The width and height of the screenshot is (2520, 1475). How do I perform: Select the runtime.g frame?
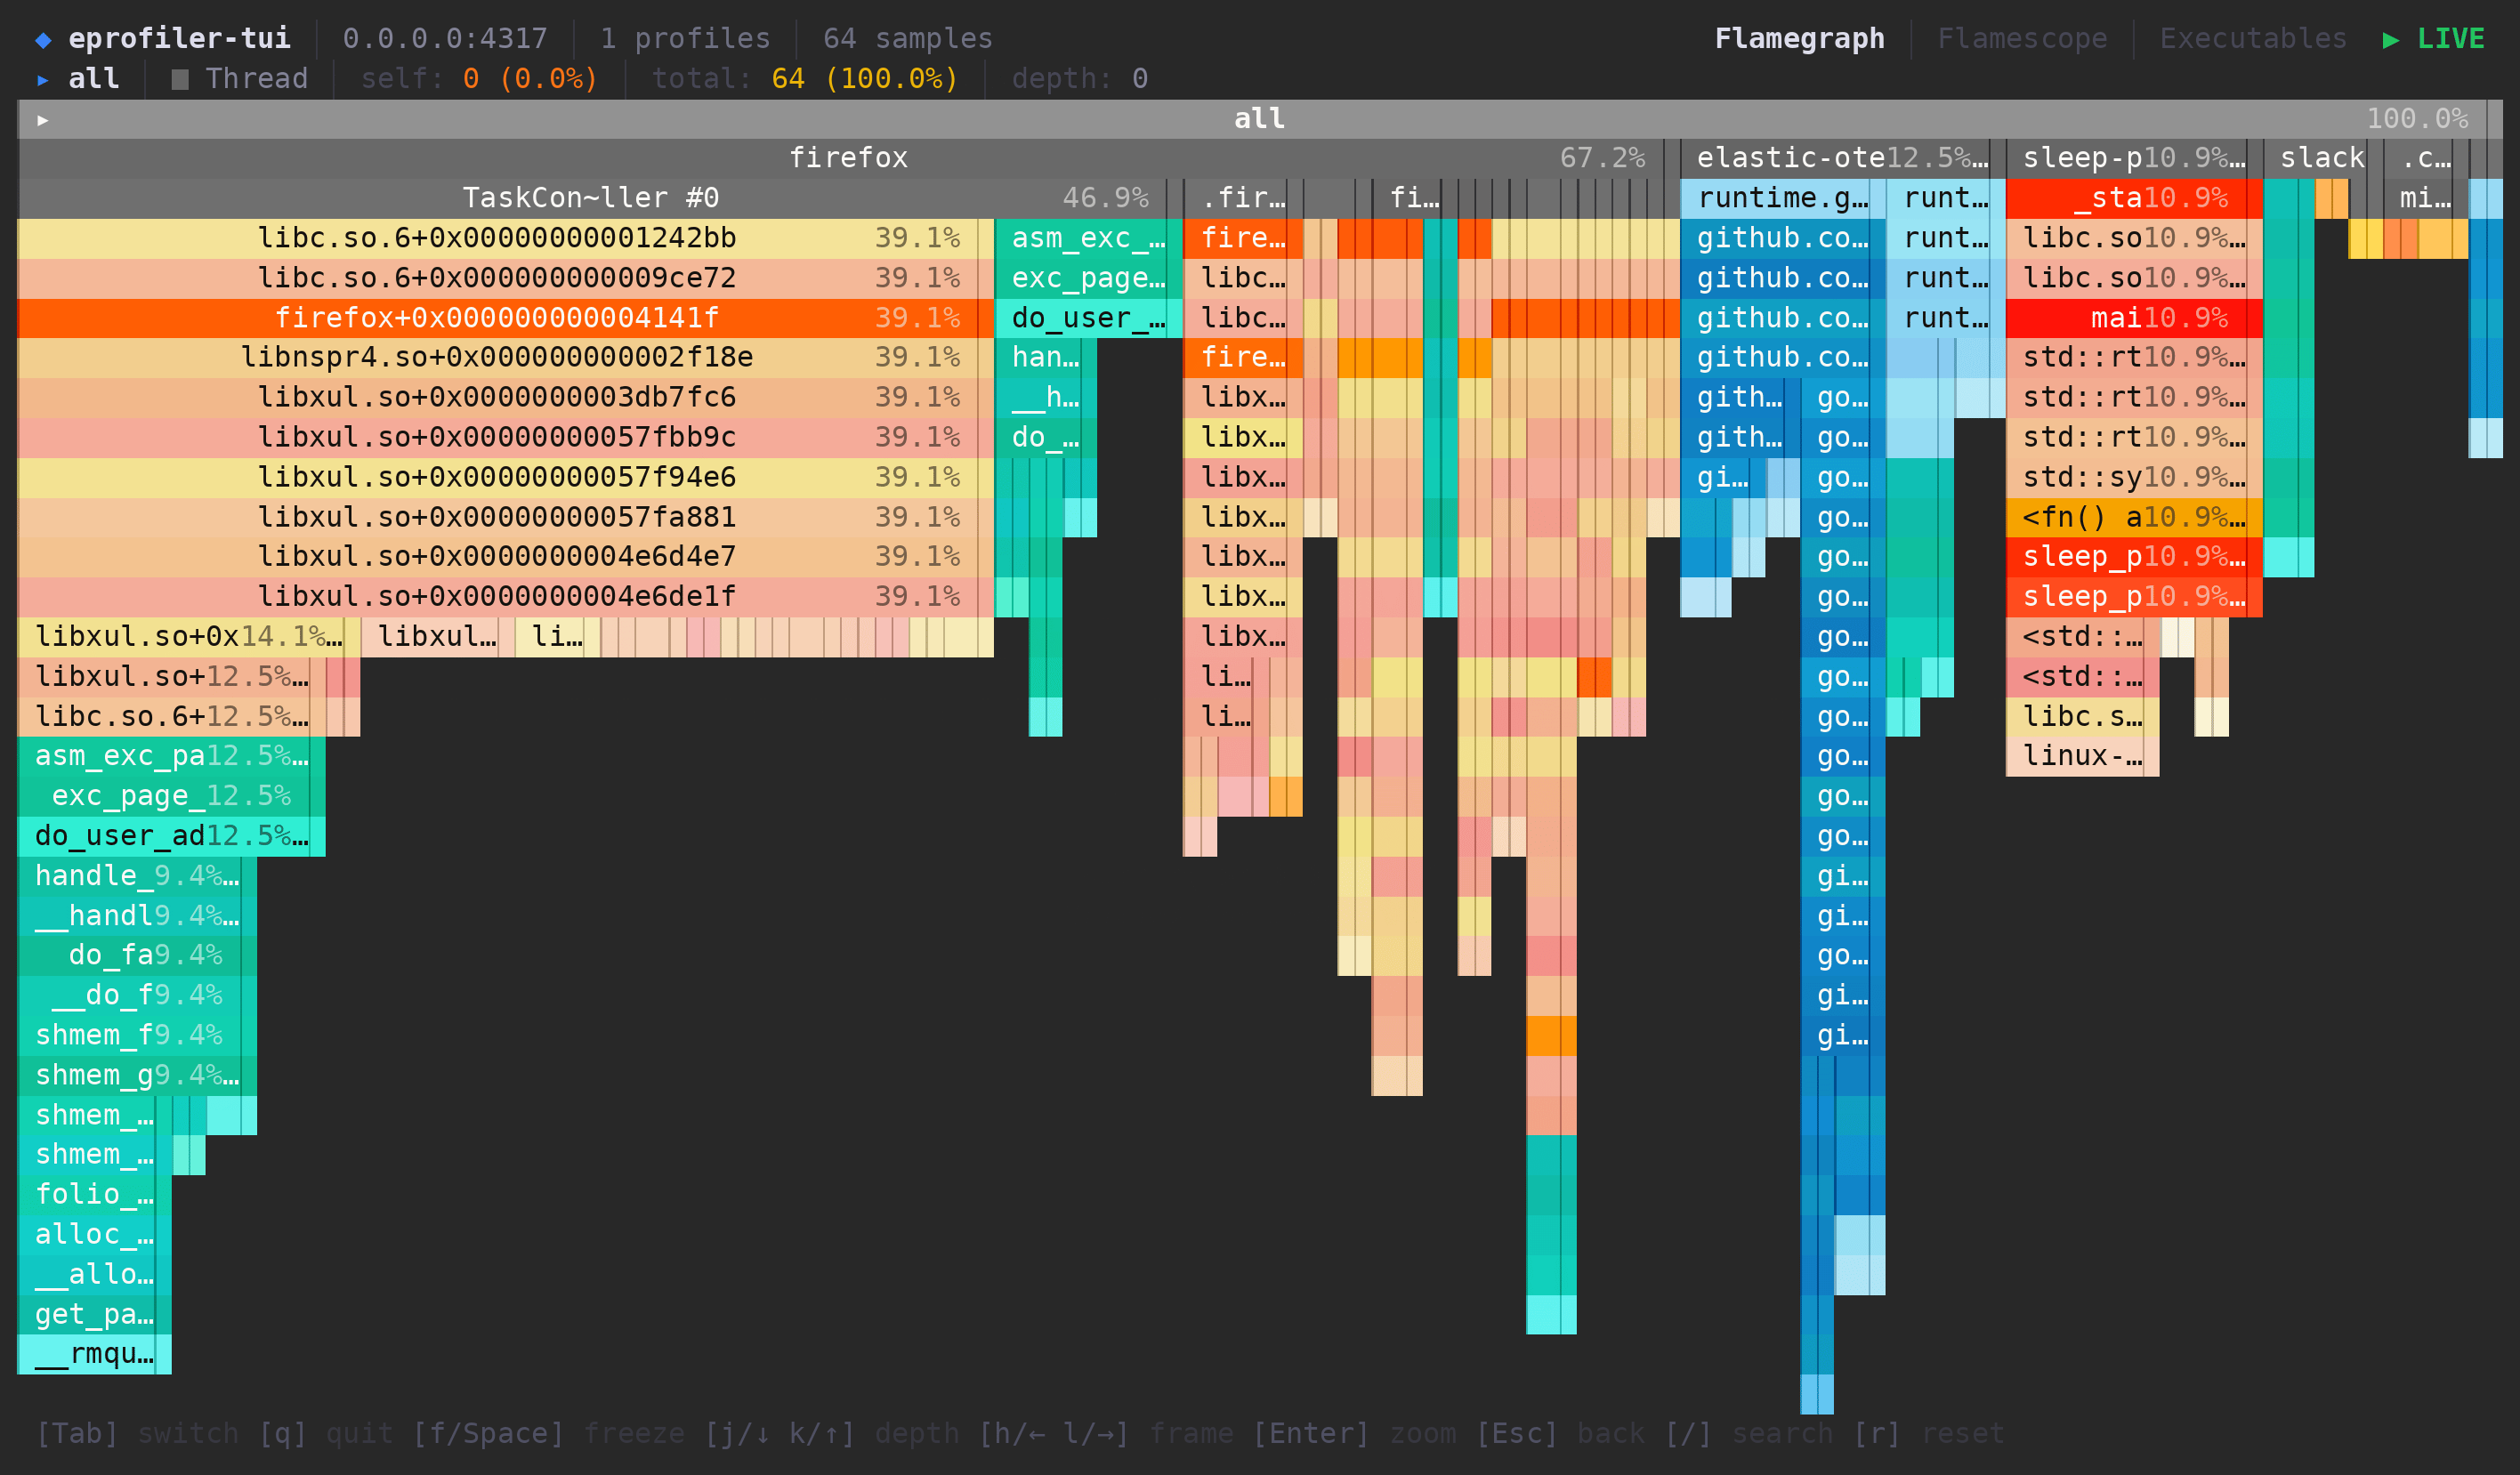(1783, 198)
